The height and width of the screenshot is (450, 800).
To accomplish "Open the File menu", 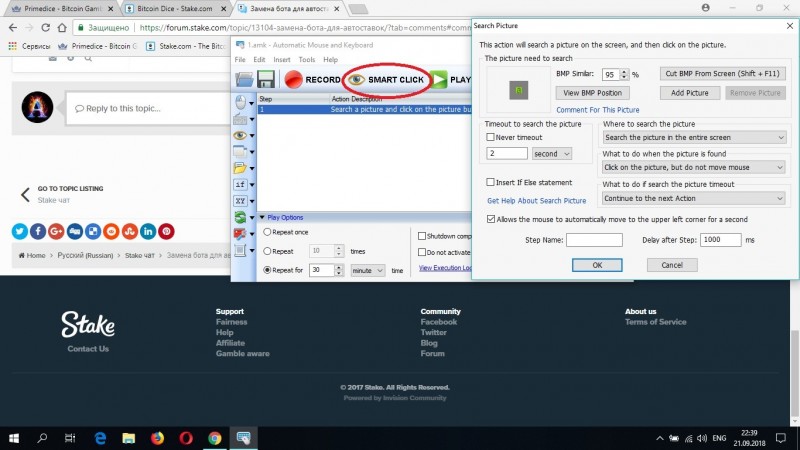I will 240,60.
